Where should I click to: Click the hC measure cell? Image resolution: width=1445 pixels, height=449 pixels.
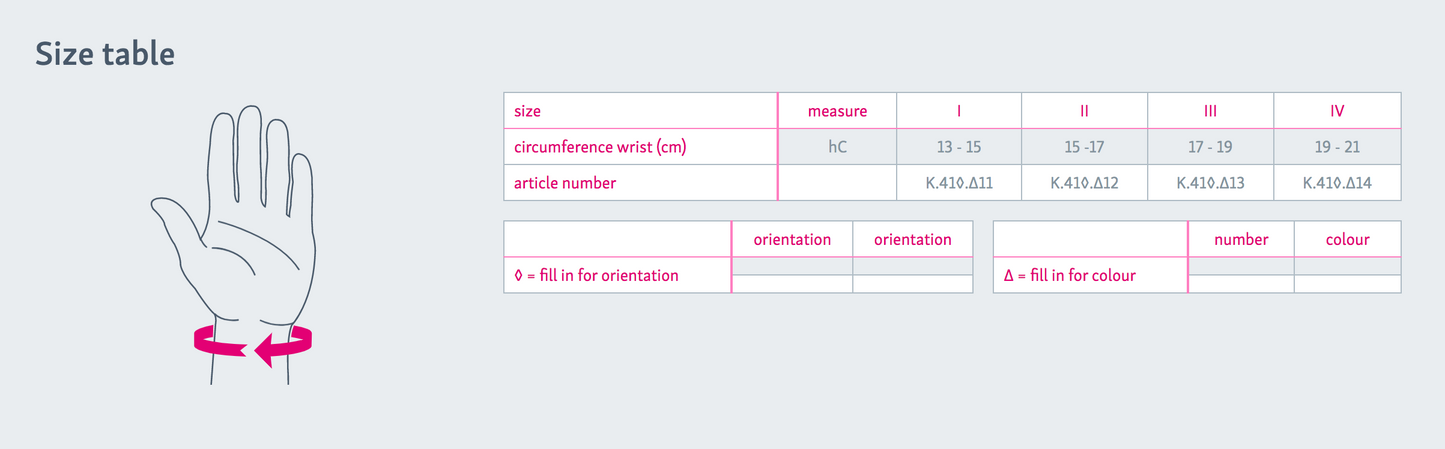(837, 147)
